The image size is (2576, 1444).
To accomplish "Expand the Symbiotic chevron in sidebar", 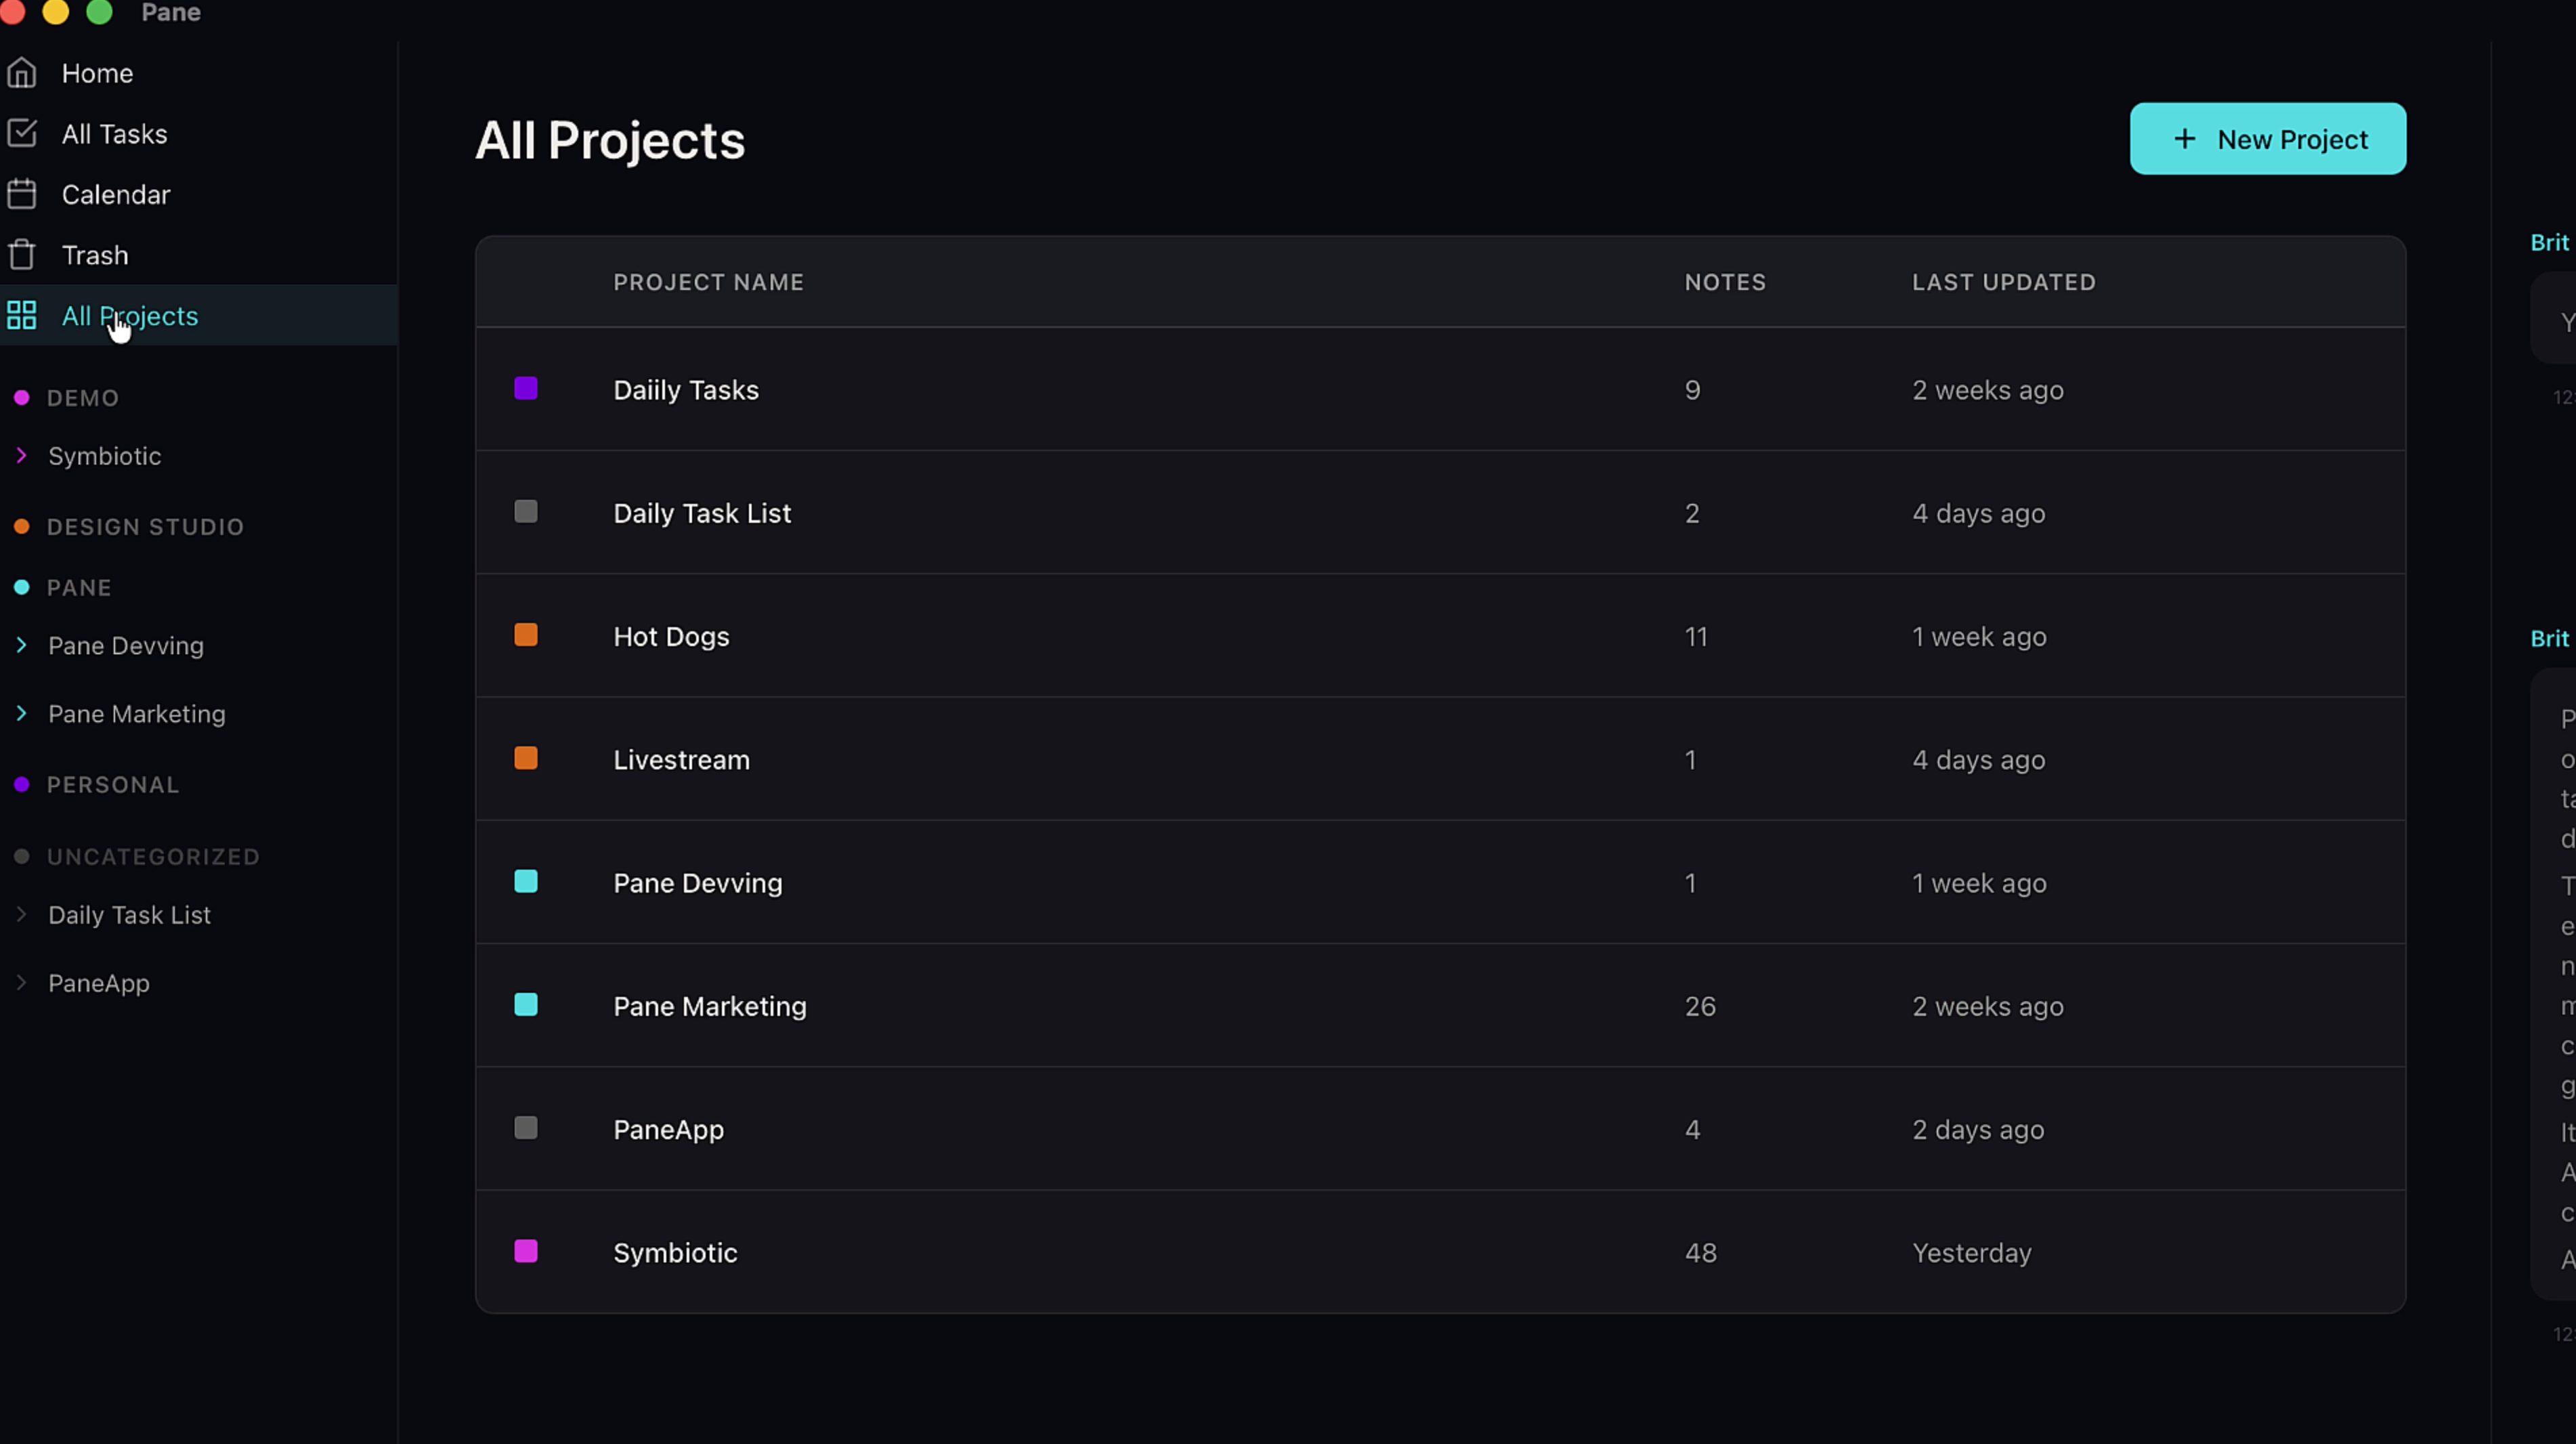I will (x=21, y=456).
